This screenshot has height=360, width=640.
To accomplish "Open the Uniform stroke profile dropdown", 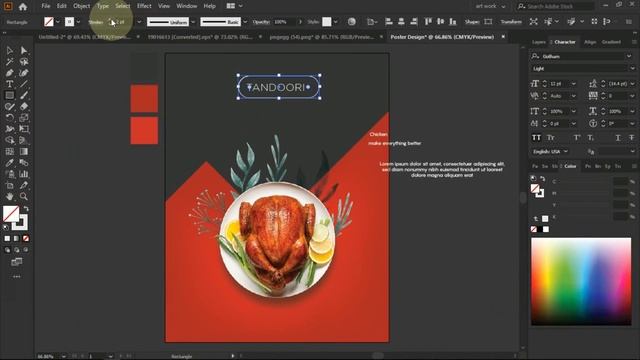I will coord(193,22).
